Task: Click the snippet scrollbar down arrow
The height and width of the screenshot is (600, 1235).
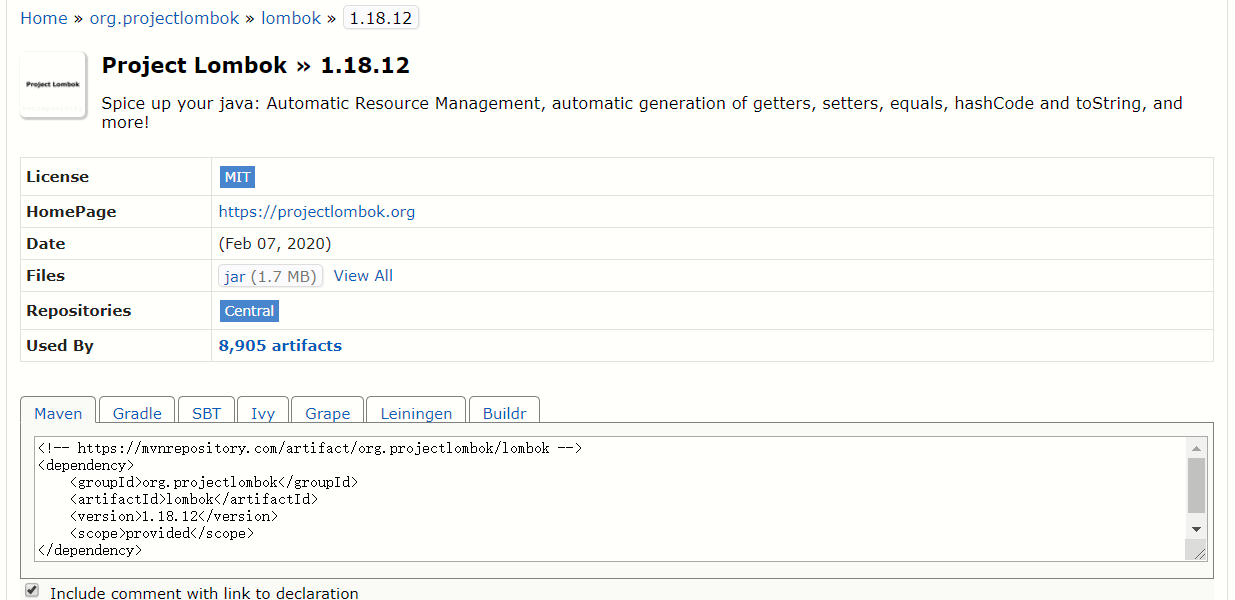Action: (x=1196, y=529)
